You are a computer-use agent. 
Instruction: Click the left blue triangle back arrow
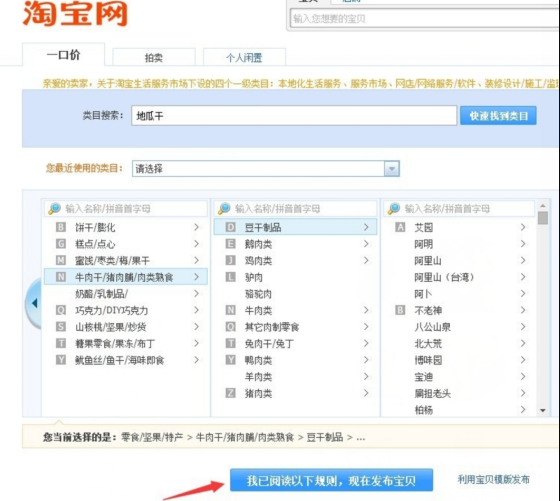click(x=34, y=303)
